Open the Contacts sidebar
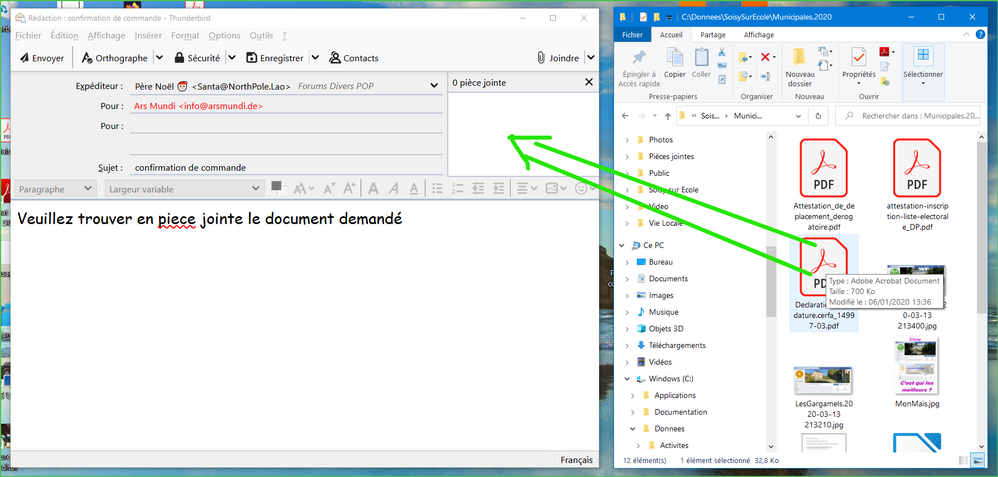 point(354,58)
